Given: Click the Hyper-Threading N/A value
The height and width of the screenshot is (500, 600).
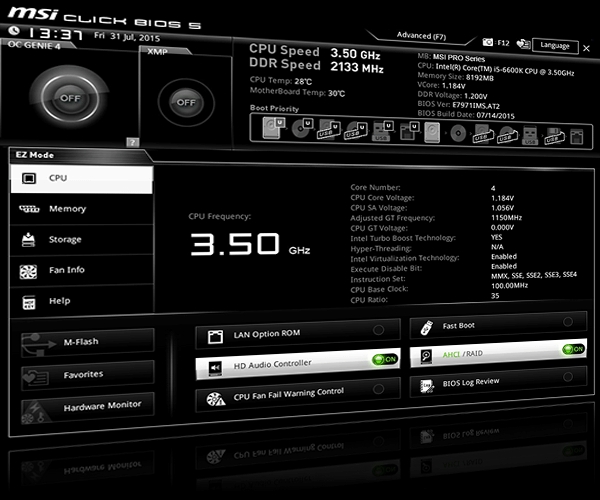Looking at the screenshot, I should pyautogui.click(x=497, y=247).
